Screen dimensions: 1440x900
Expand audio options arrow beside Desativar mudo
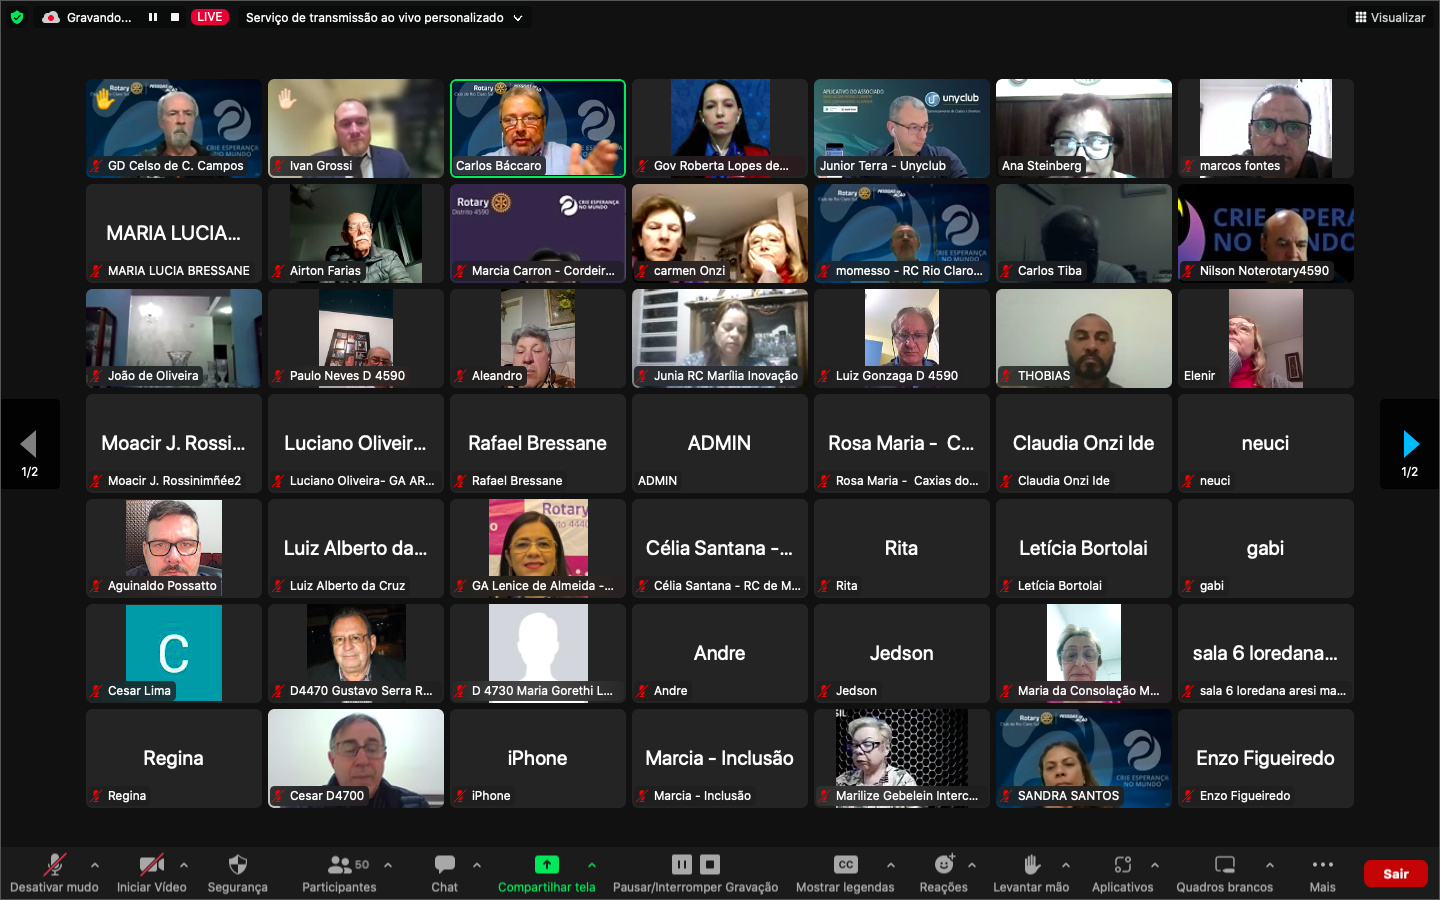tap(95, 865)
